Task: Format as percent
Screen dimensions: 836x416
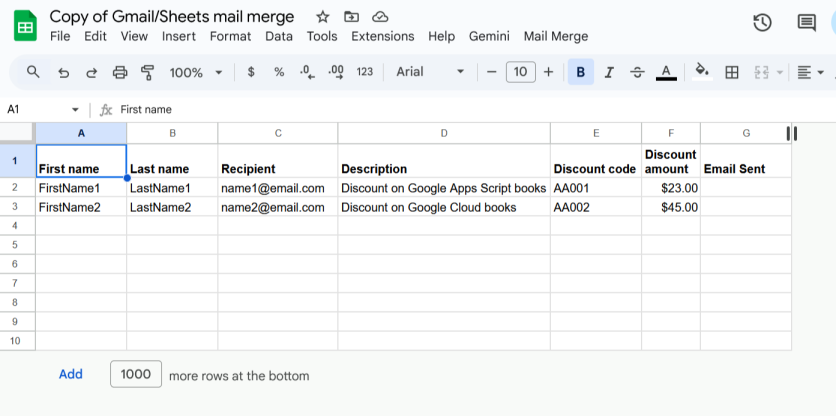Action: coord(279,72)
